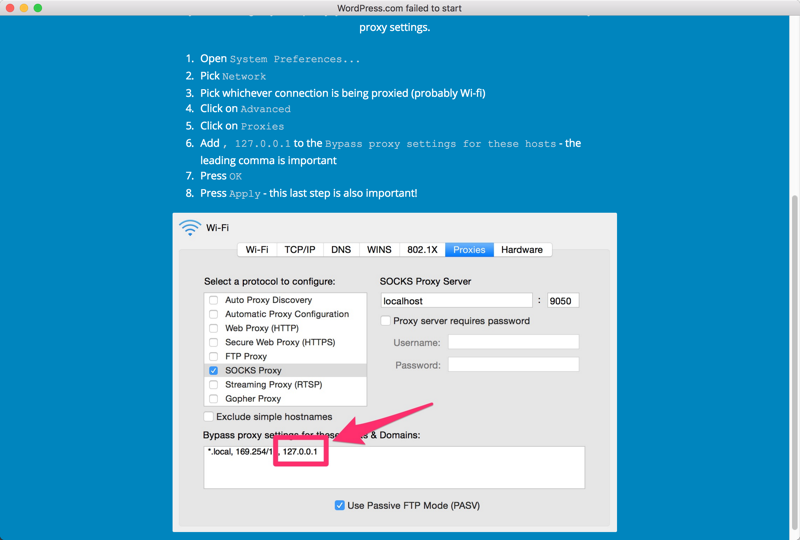Select the Proxies tab
Screen dimensions: 800x540
(469, 250)
